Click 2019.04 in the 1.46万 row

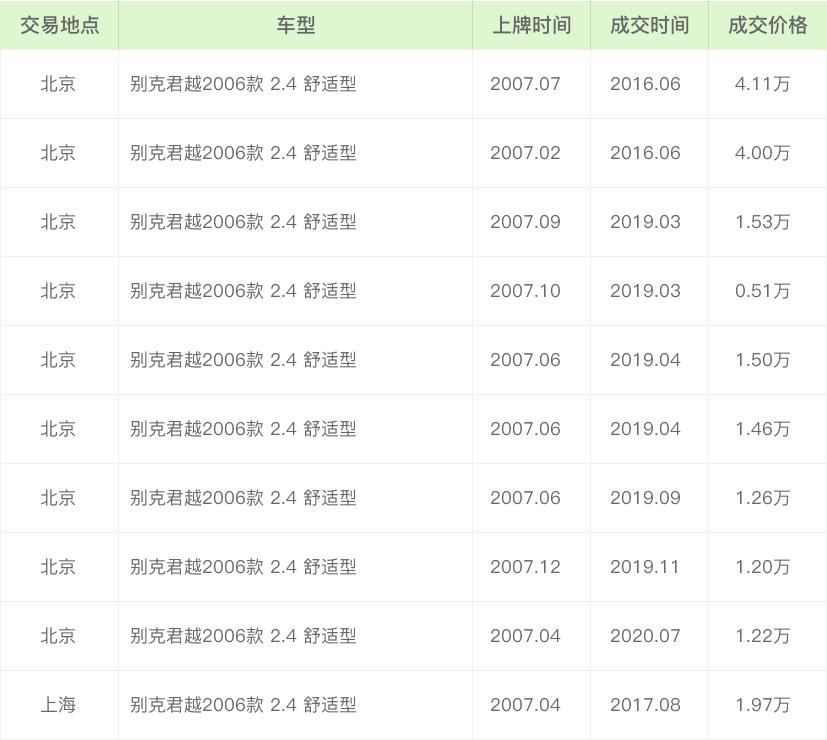(646, 429)
